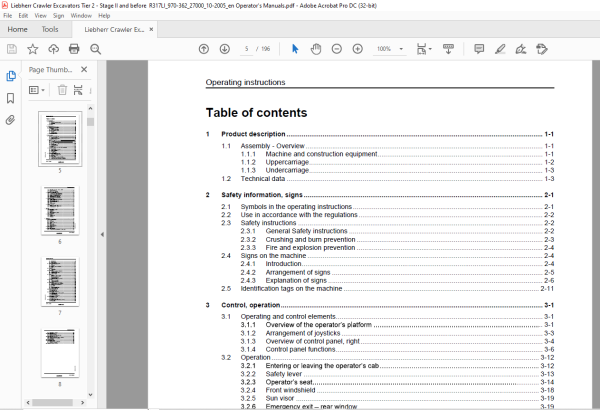Open the Help menu
The width and height of the screenshot is (600, 410).
(x=104, y=16)
